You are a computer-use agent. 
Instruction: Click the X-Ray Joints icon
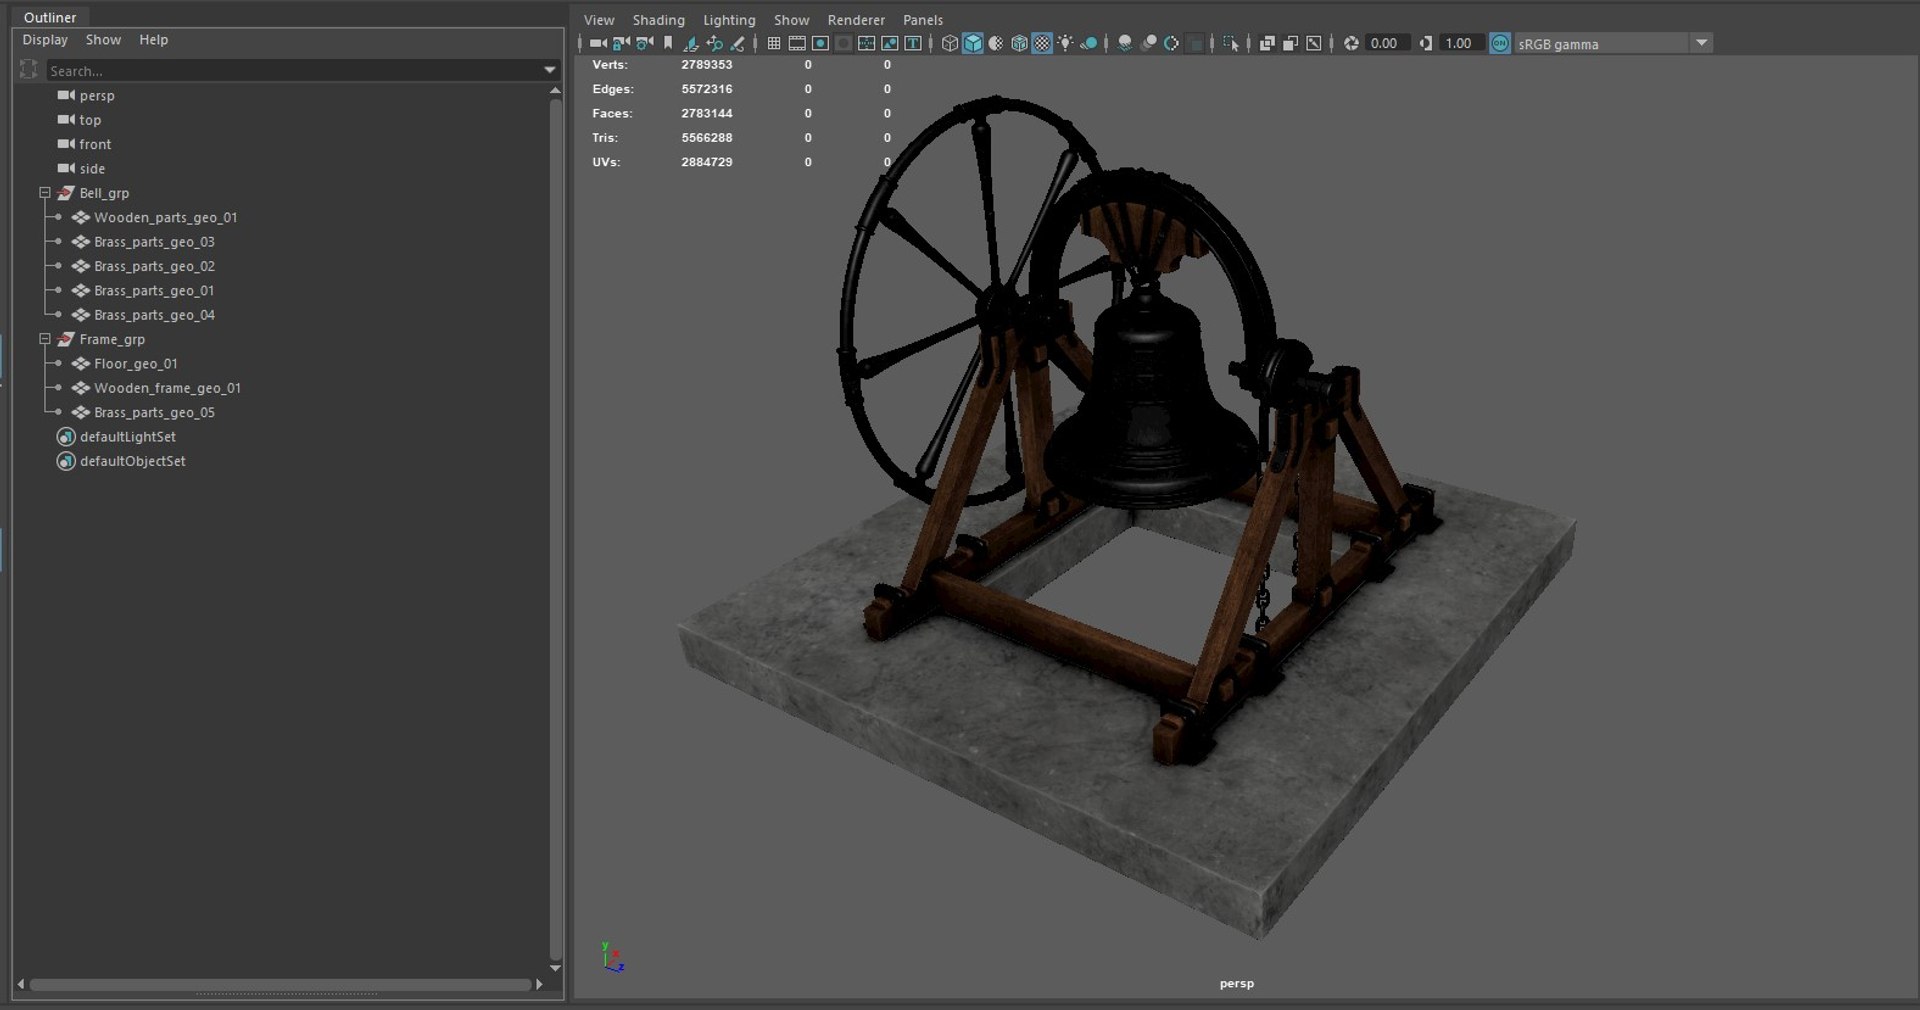pos(1314,43)
